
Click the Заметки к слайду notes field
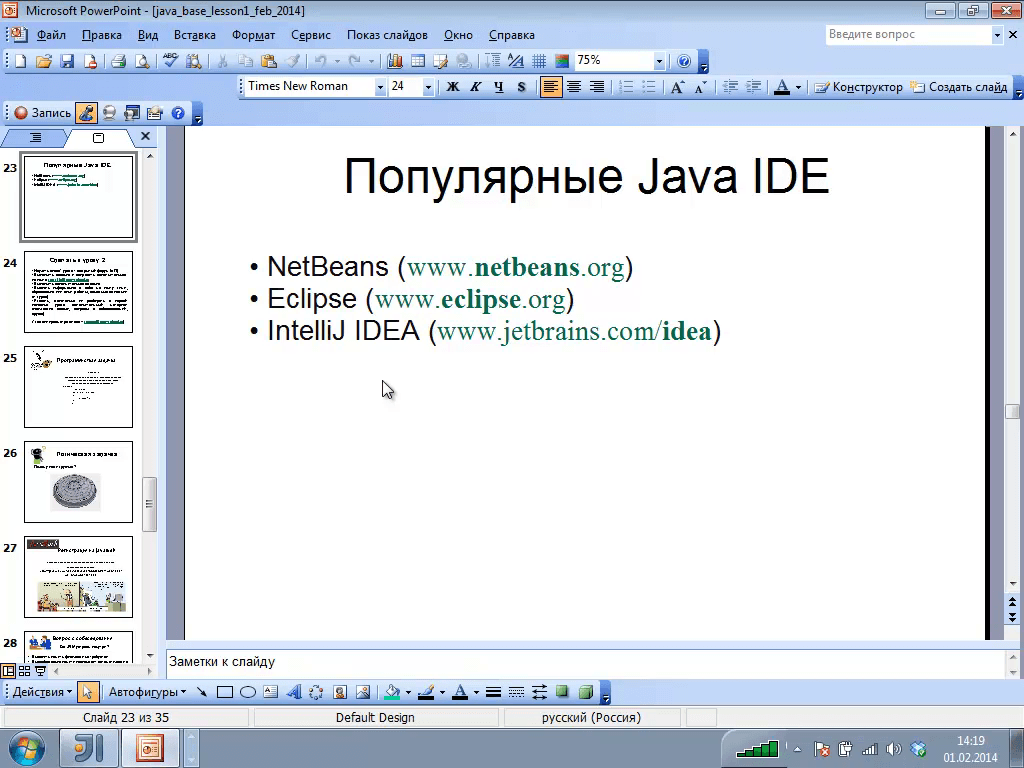tap(585, 662)
